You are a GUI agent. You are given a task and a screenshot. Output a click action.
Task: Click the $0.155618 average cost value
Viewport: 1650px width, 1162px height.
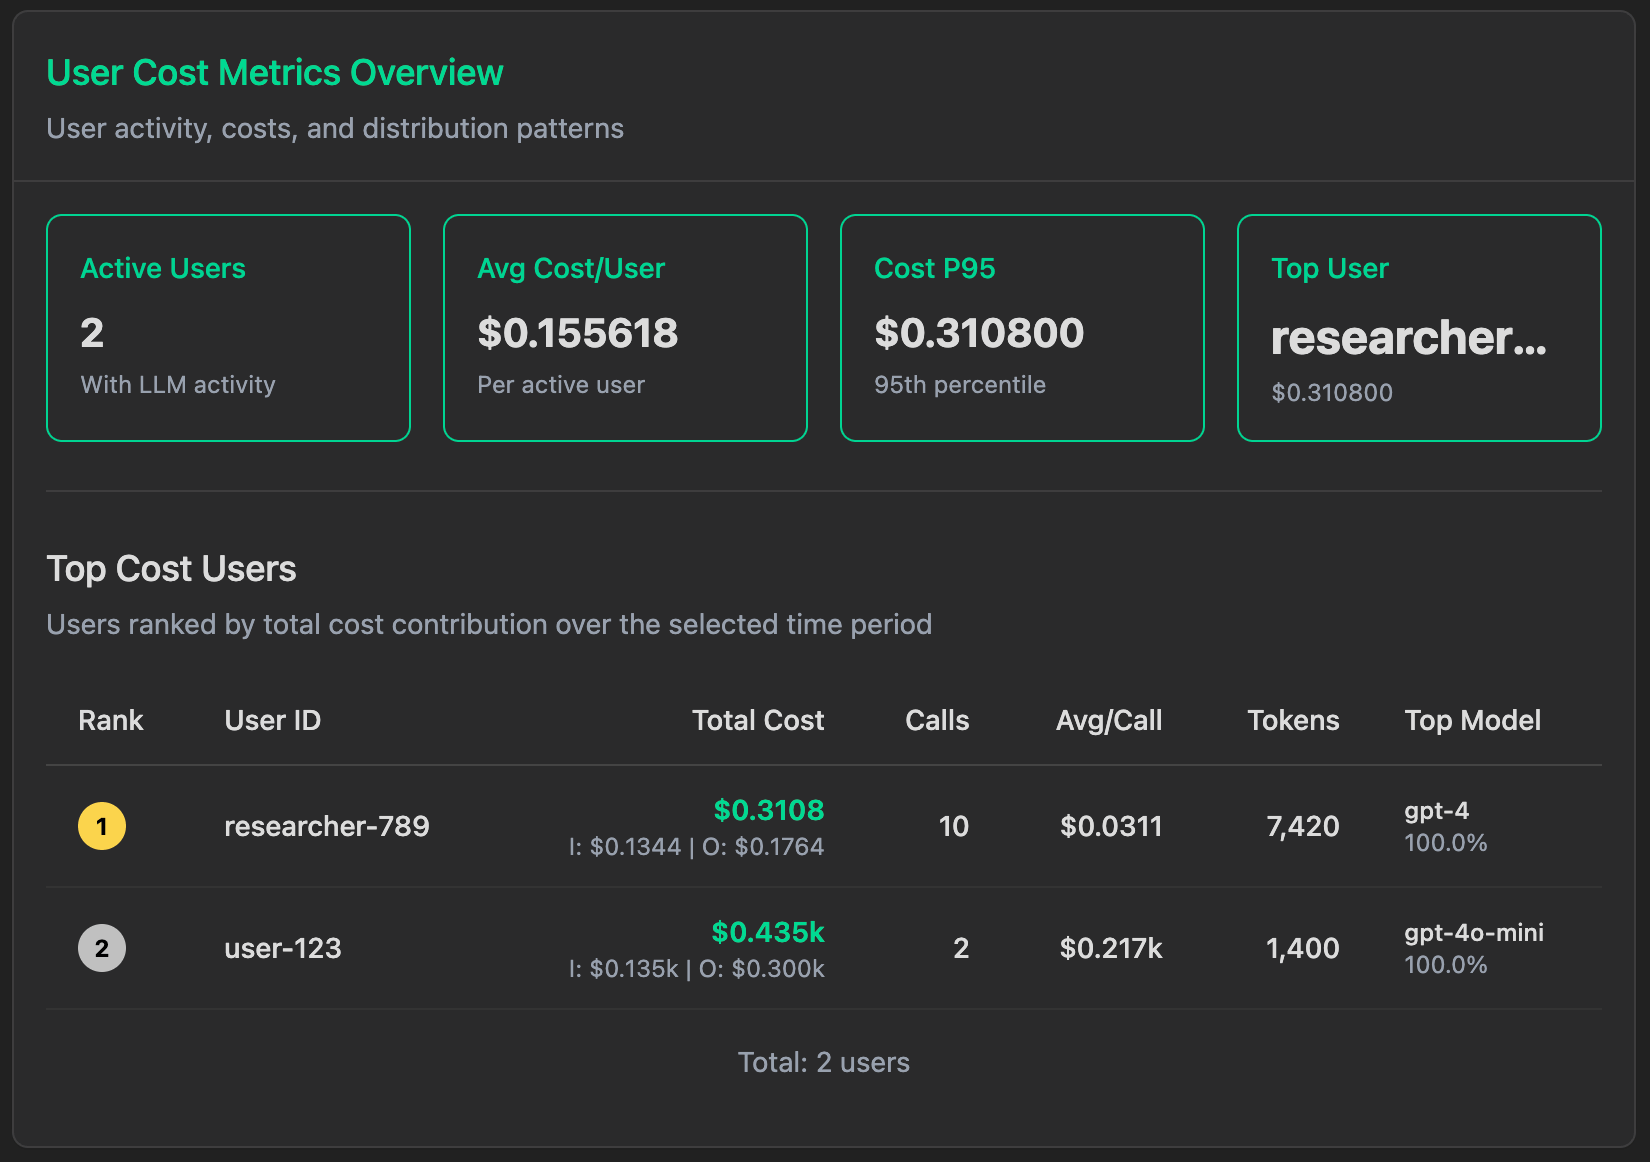(578, 333)
